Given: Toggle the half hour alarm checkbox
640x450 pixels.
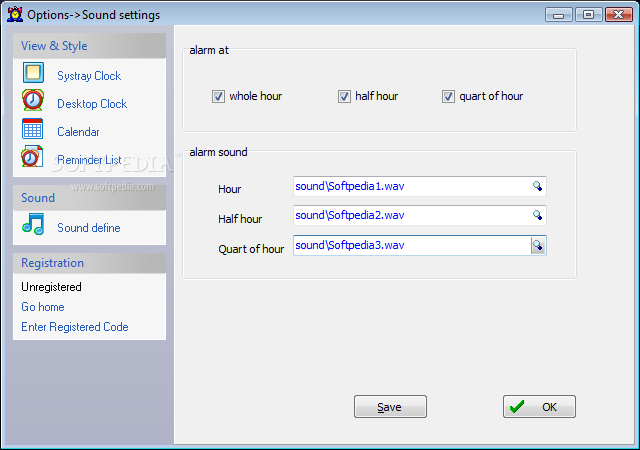Looking at the screenshot, I should coord(344,97).
